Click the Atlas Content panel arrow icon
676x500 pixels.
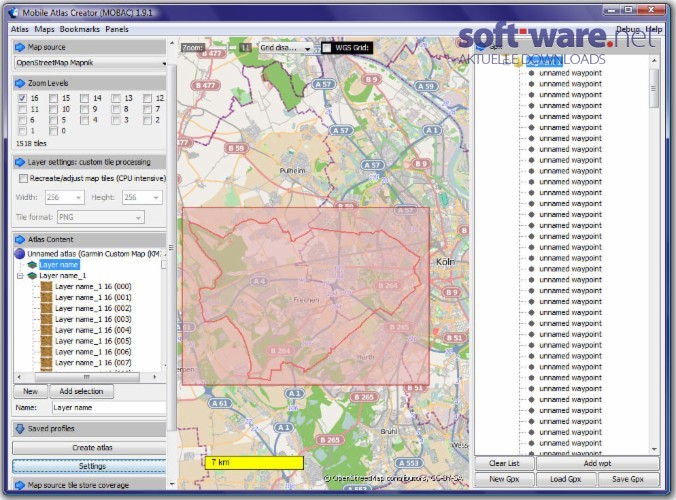[20, 239]
